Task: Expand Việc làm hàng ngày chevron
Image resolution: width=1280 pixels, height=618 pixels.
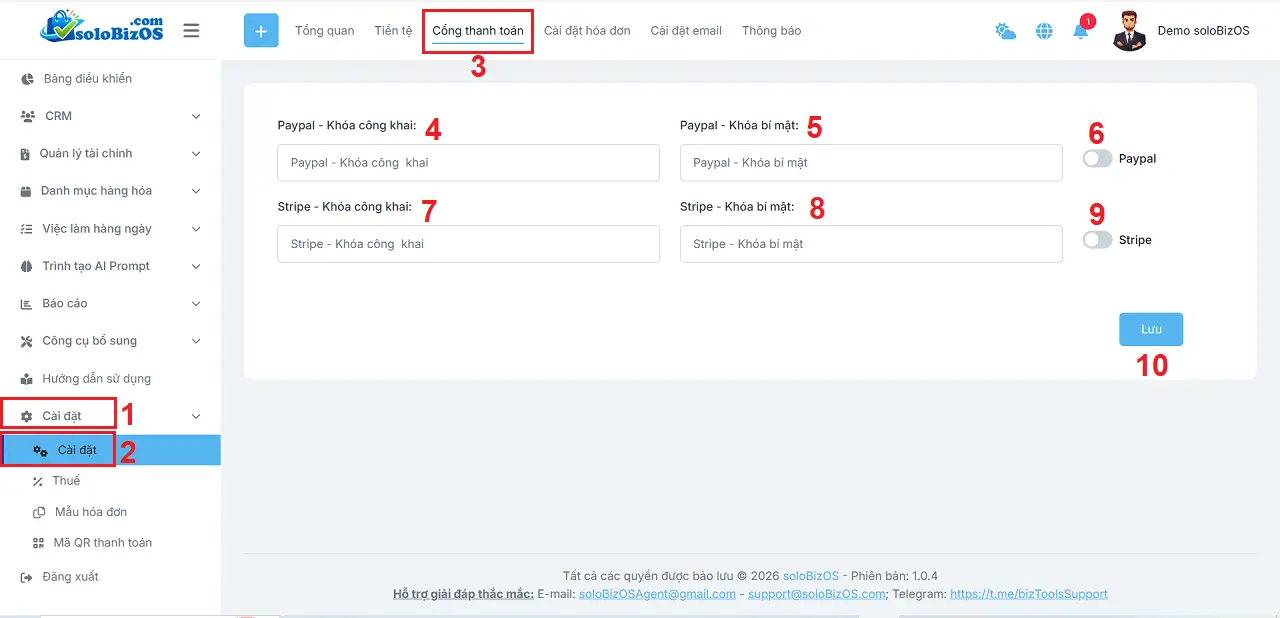Action: [x=196, y=229]
